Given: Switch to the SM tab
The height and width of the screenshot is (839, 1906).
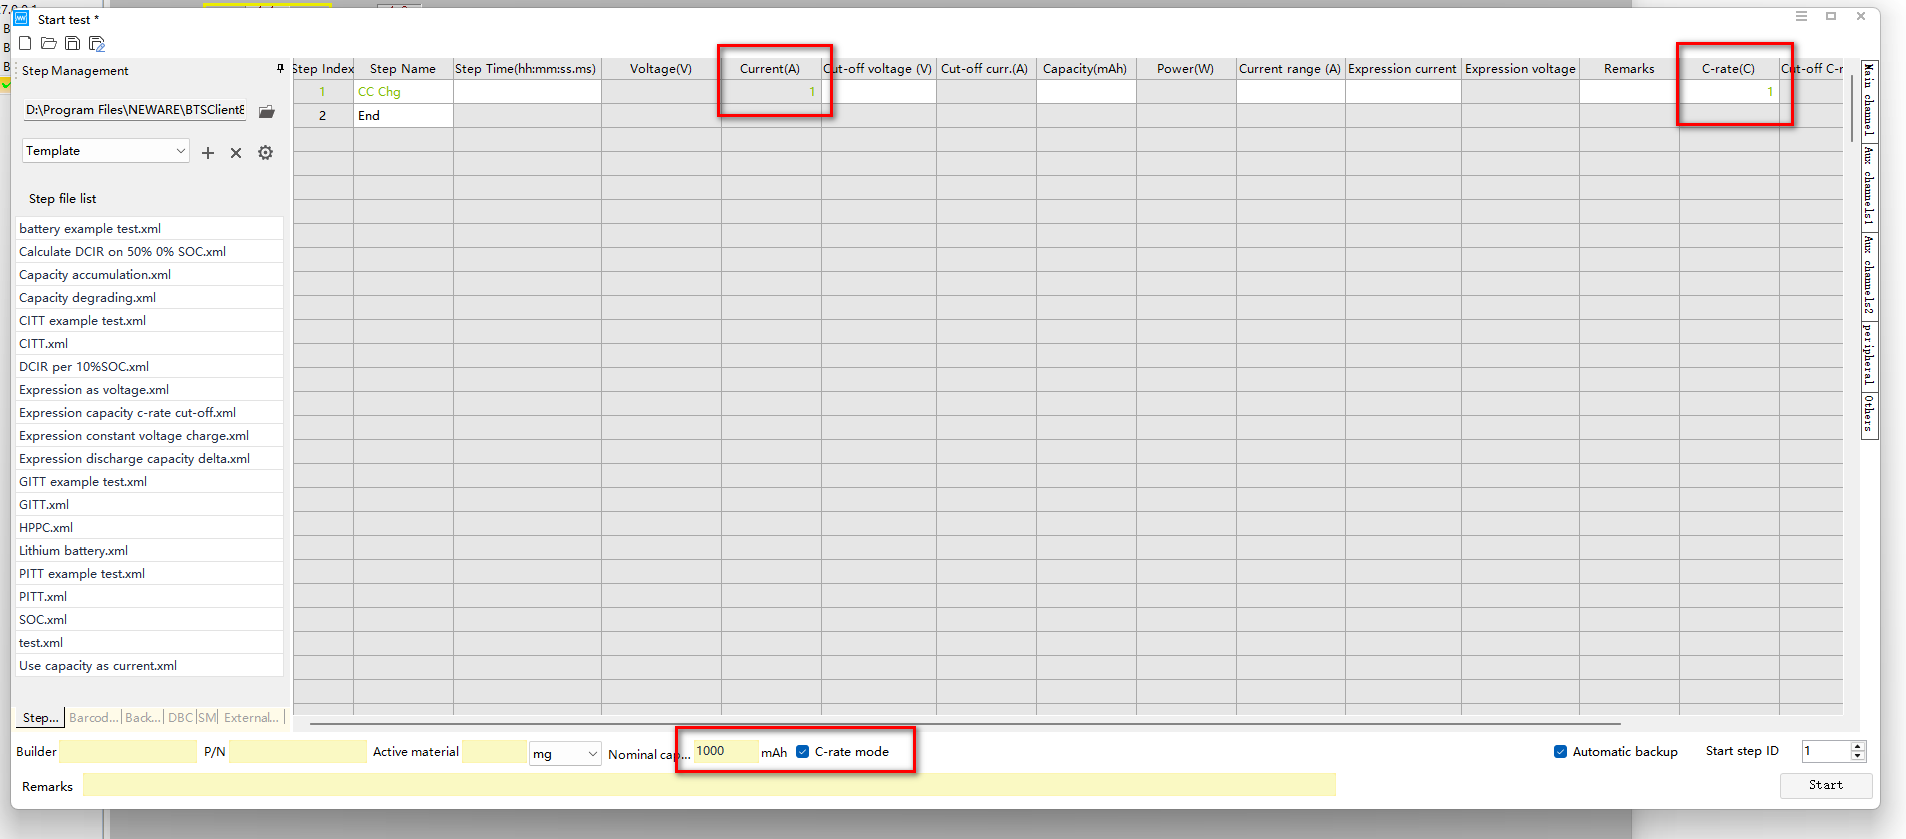Looking at the screenshot, I should (x=207, y=718).
